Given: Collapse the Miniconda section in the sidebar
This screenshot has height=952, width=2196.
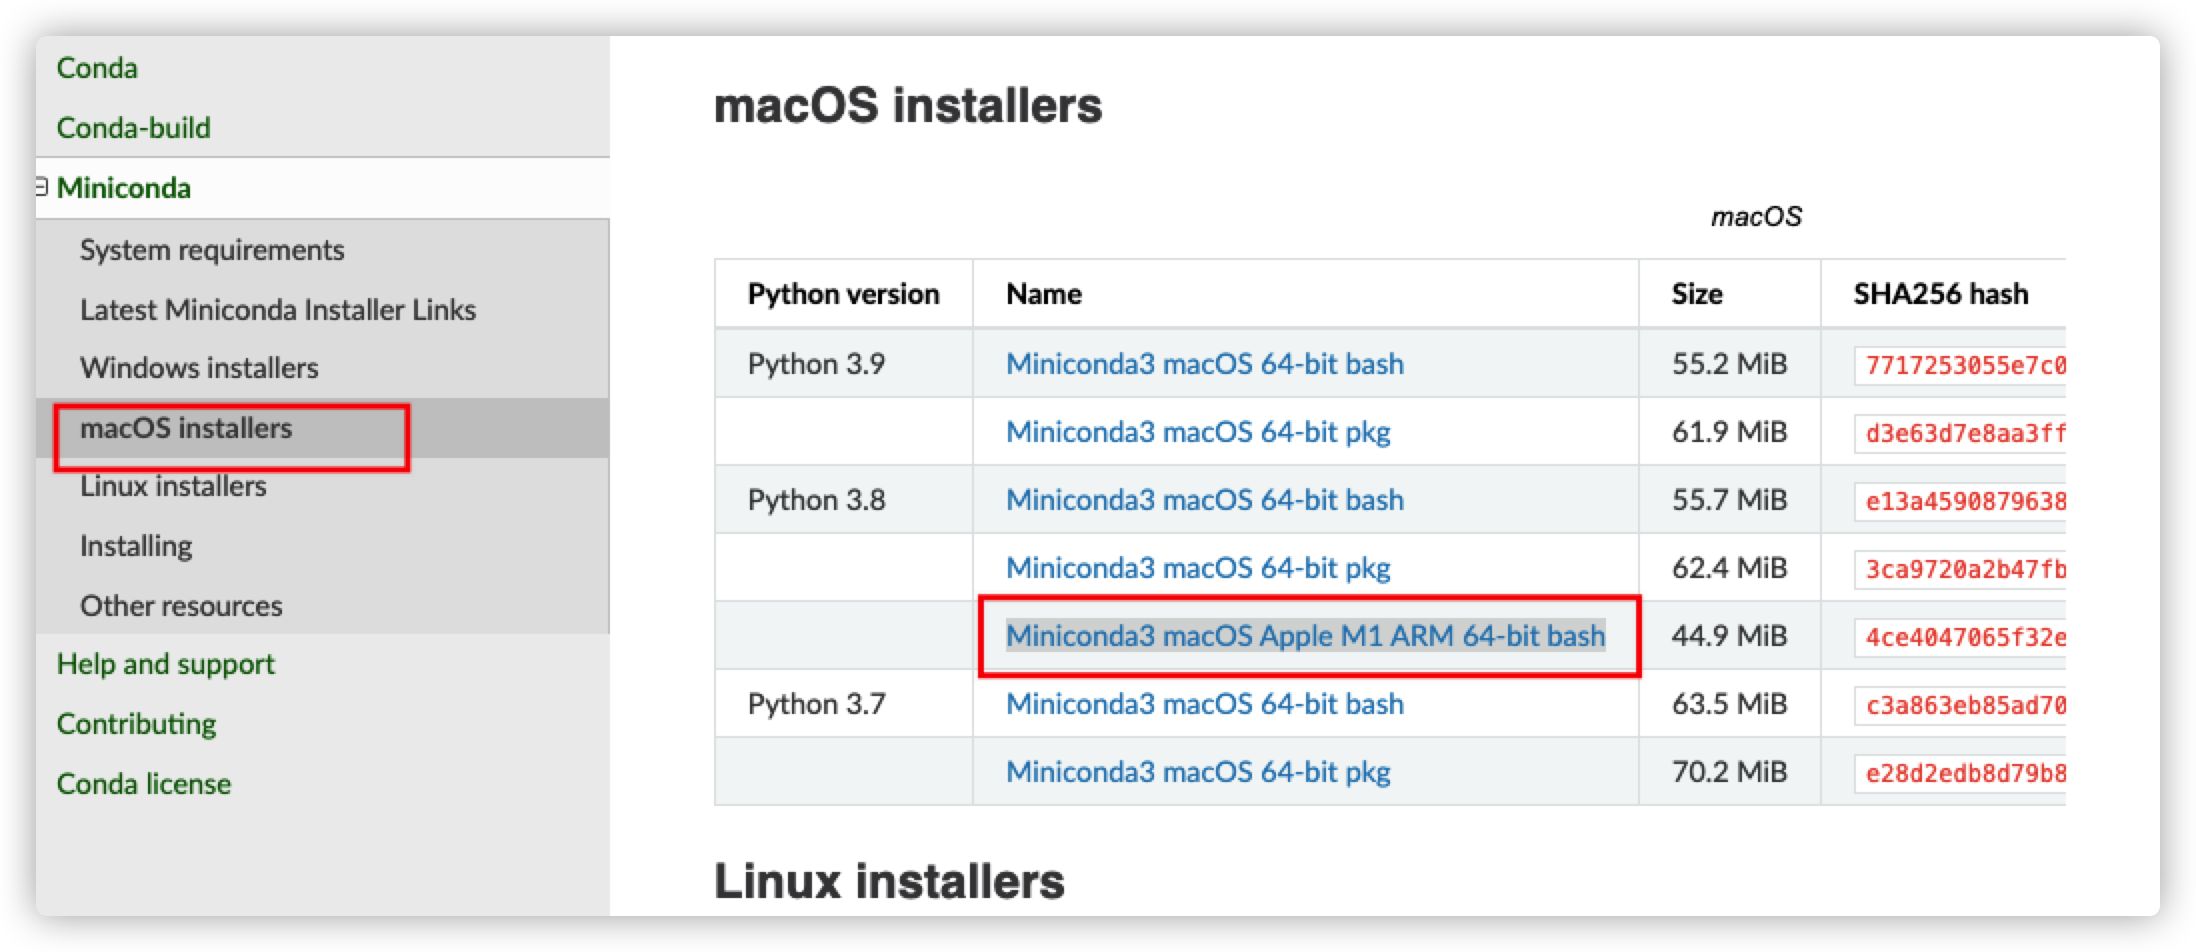Looking at the screenshot, I should (x=40, y=187).
